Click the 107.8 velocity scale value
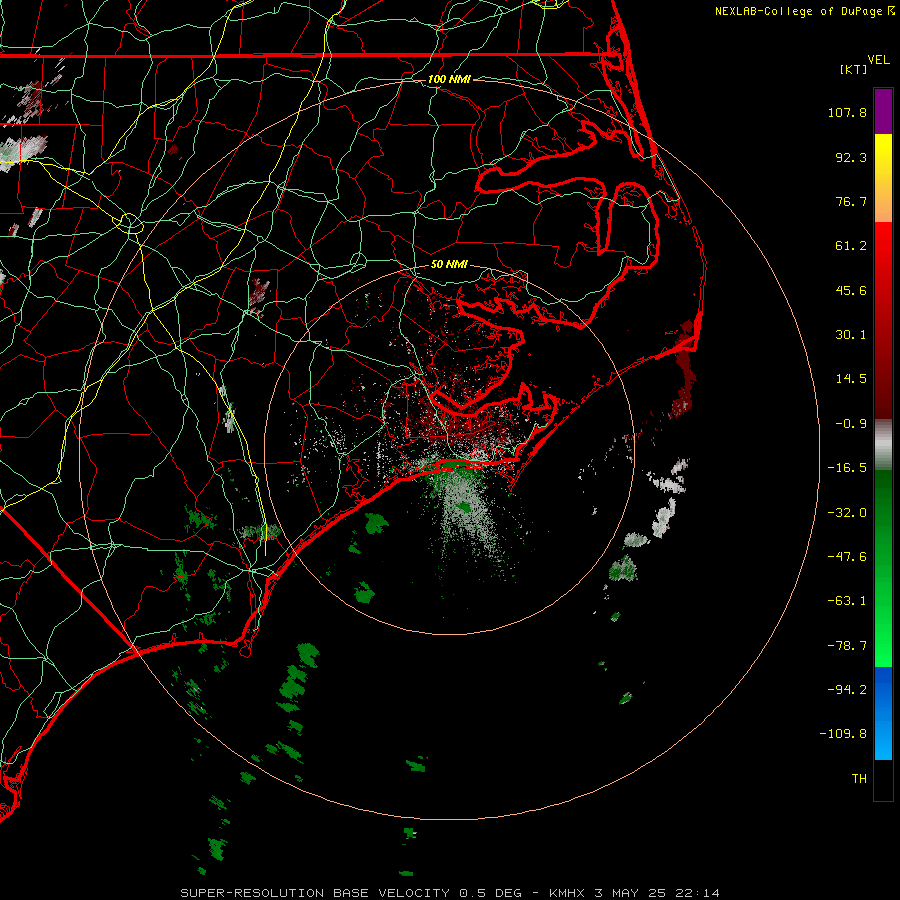Screen dimensions: 900x900 (847, 112)
